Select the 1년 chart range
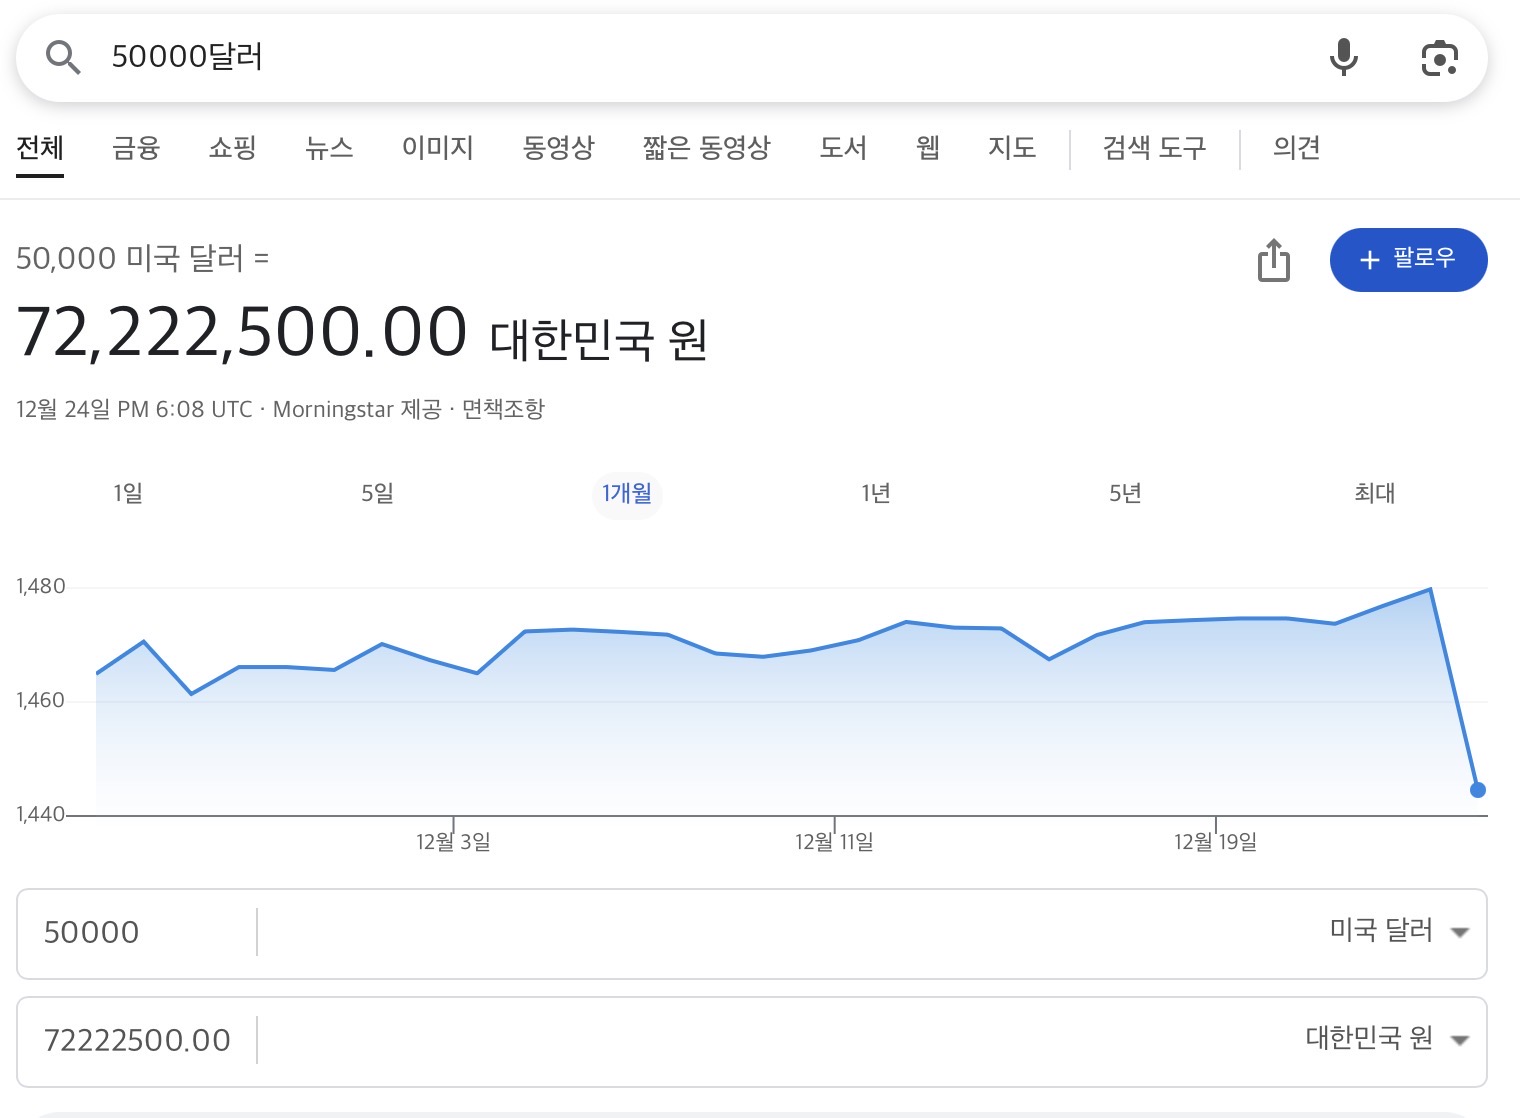 [x=876, y=493]
